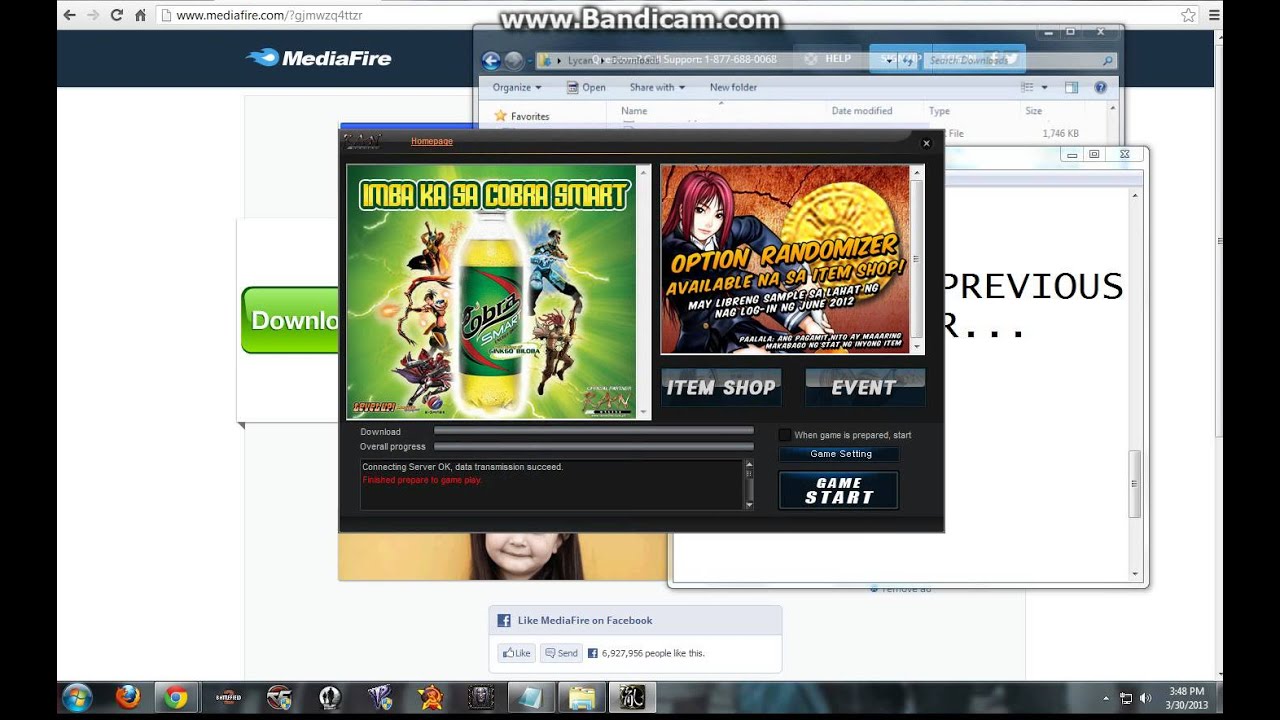
Task: Click the Cobra Smart banner image
Action: pos(492,292)
